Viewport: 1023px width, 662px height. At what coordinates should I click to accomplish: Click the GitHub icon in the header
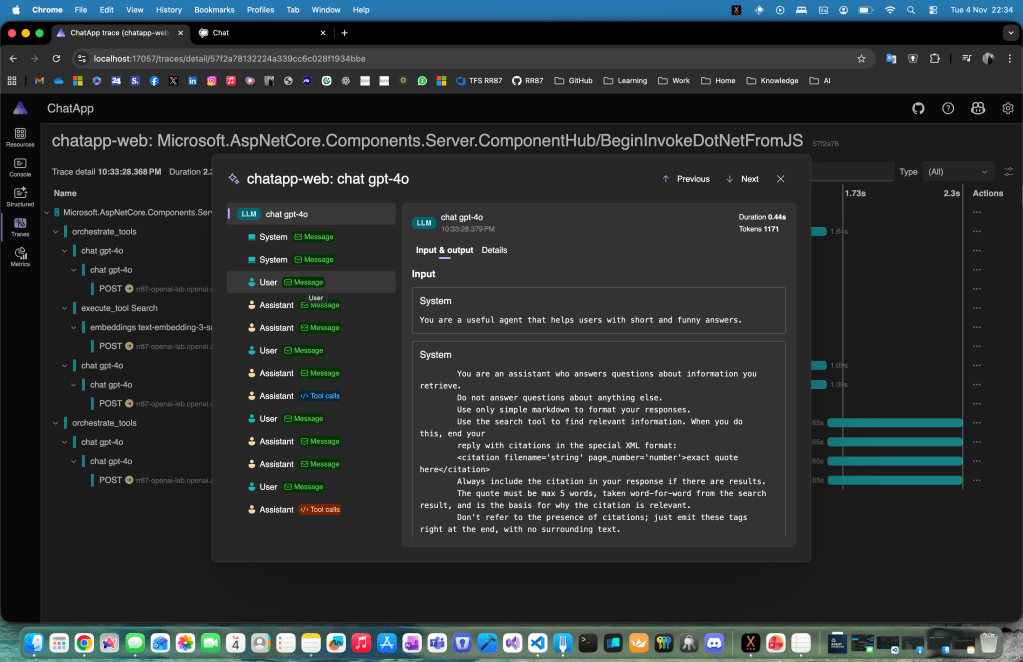coord(919,108)
